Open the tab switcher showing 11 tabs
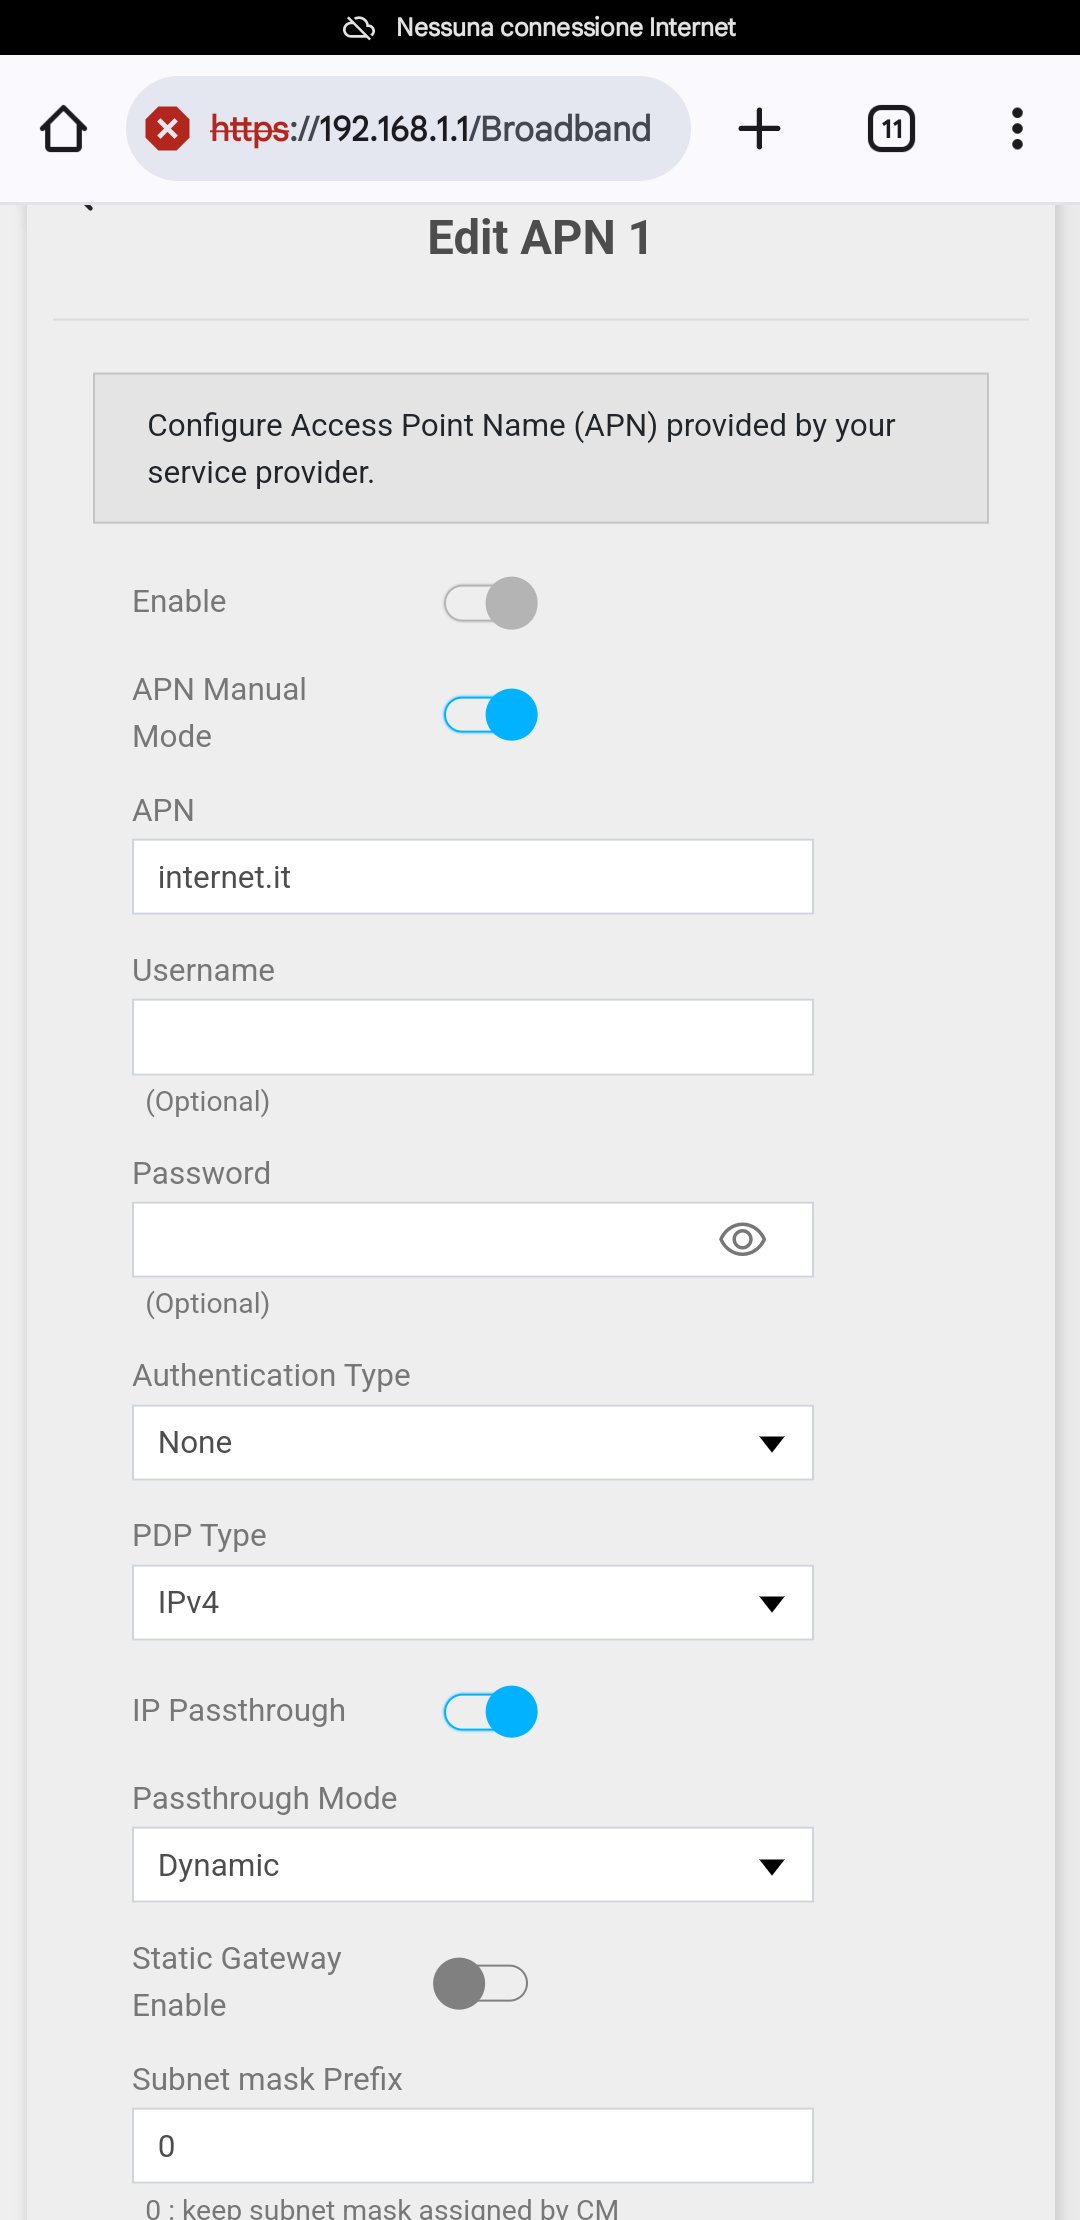 tap(891, 129)
